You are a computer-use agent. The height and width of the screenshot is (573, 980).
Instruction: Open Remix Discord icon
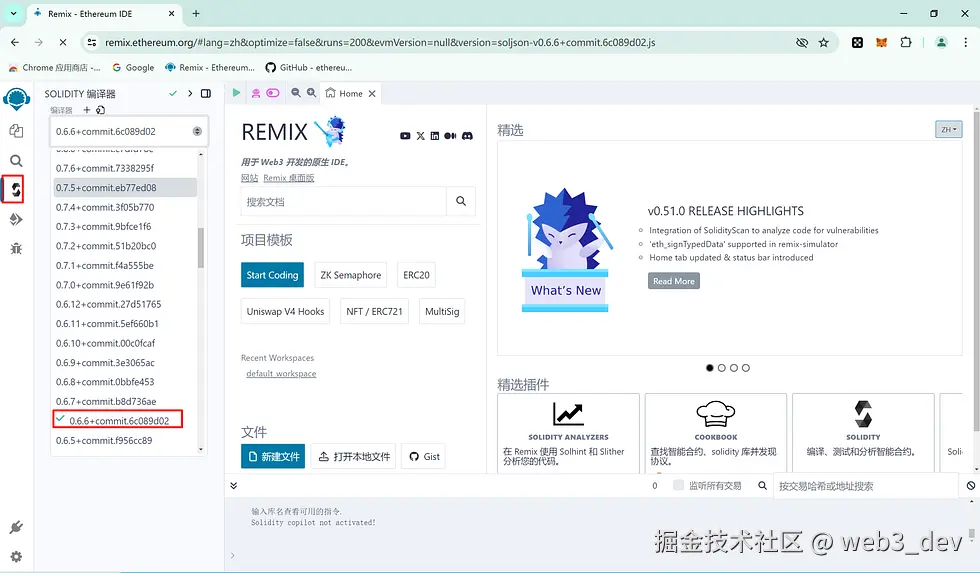(x=467, y=136)
